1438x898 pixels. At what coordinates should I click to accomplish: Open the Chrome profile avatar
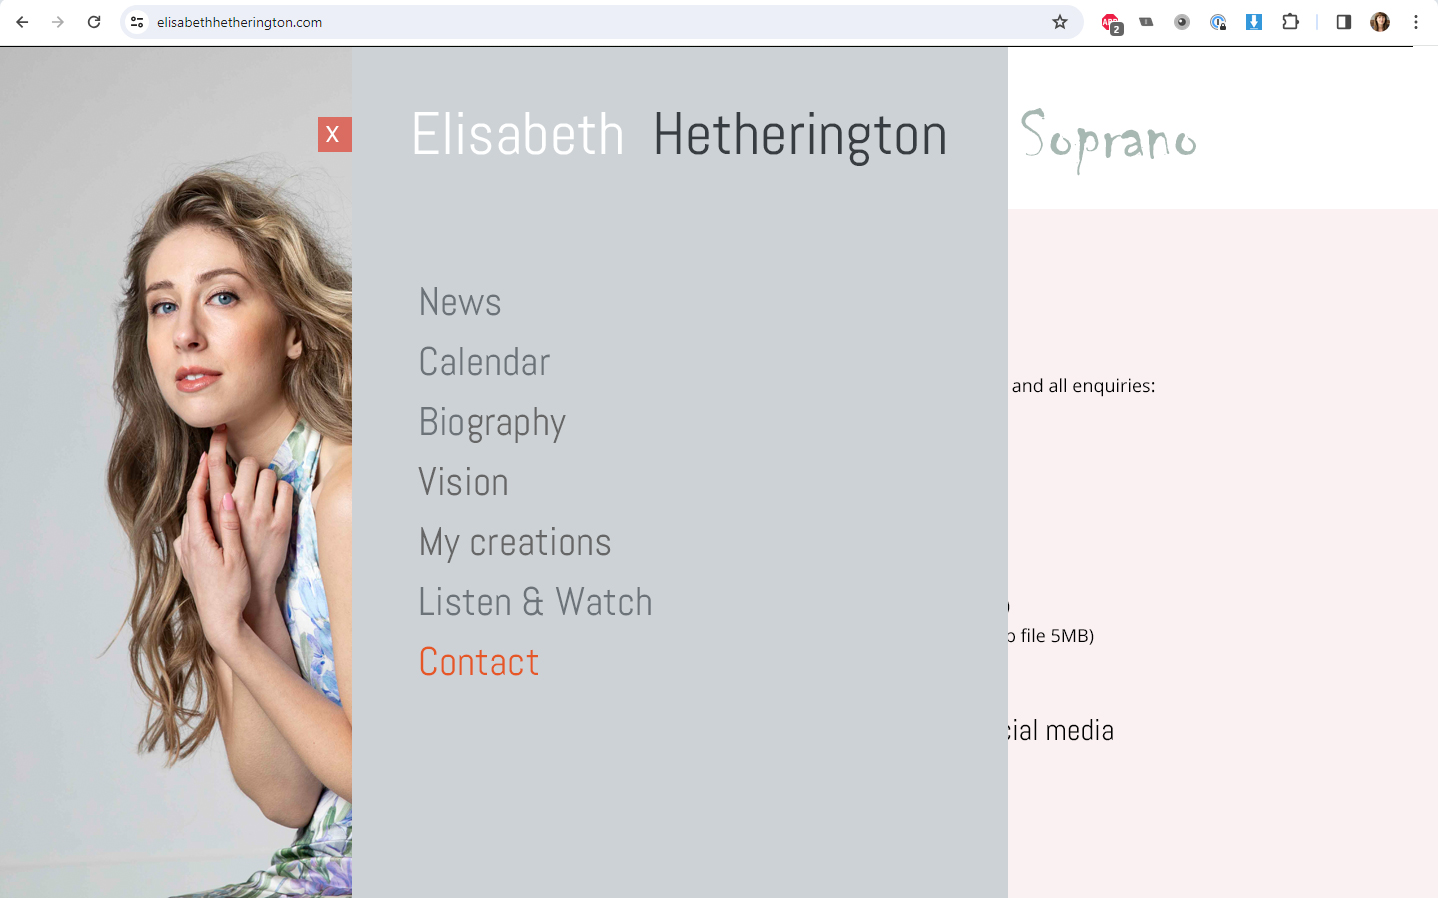(1380, 22)
